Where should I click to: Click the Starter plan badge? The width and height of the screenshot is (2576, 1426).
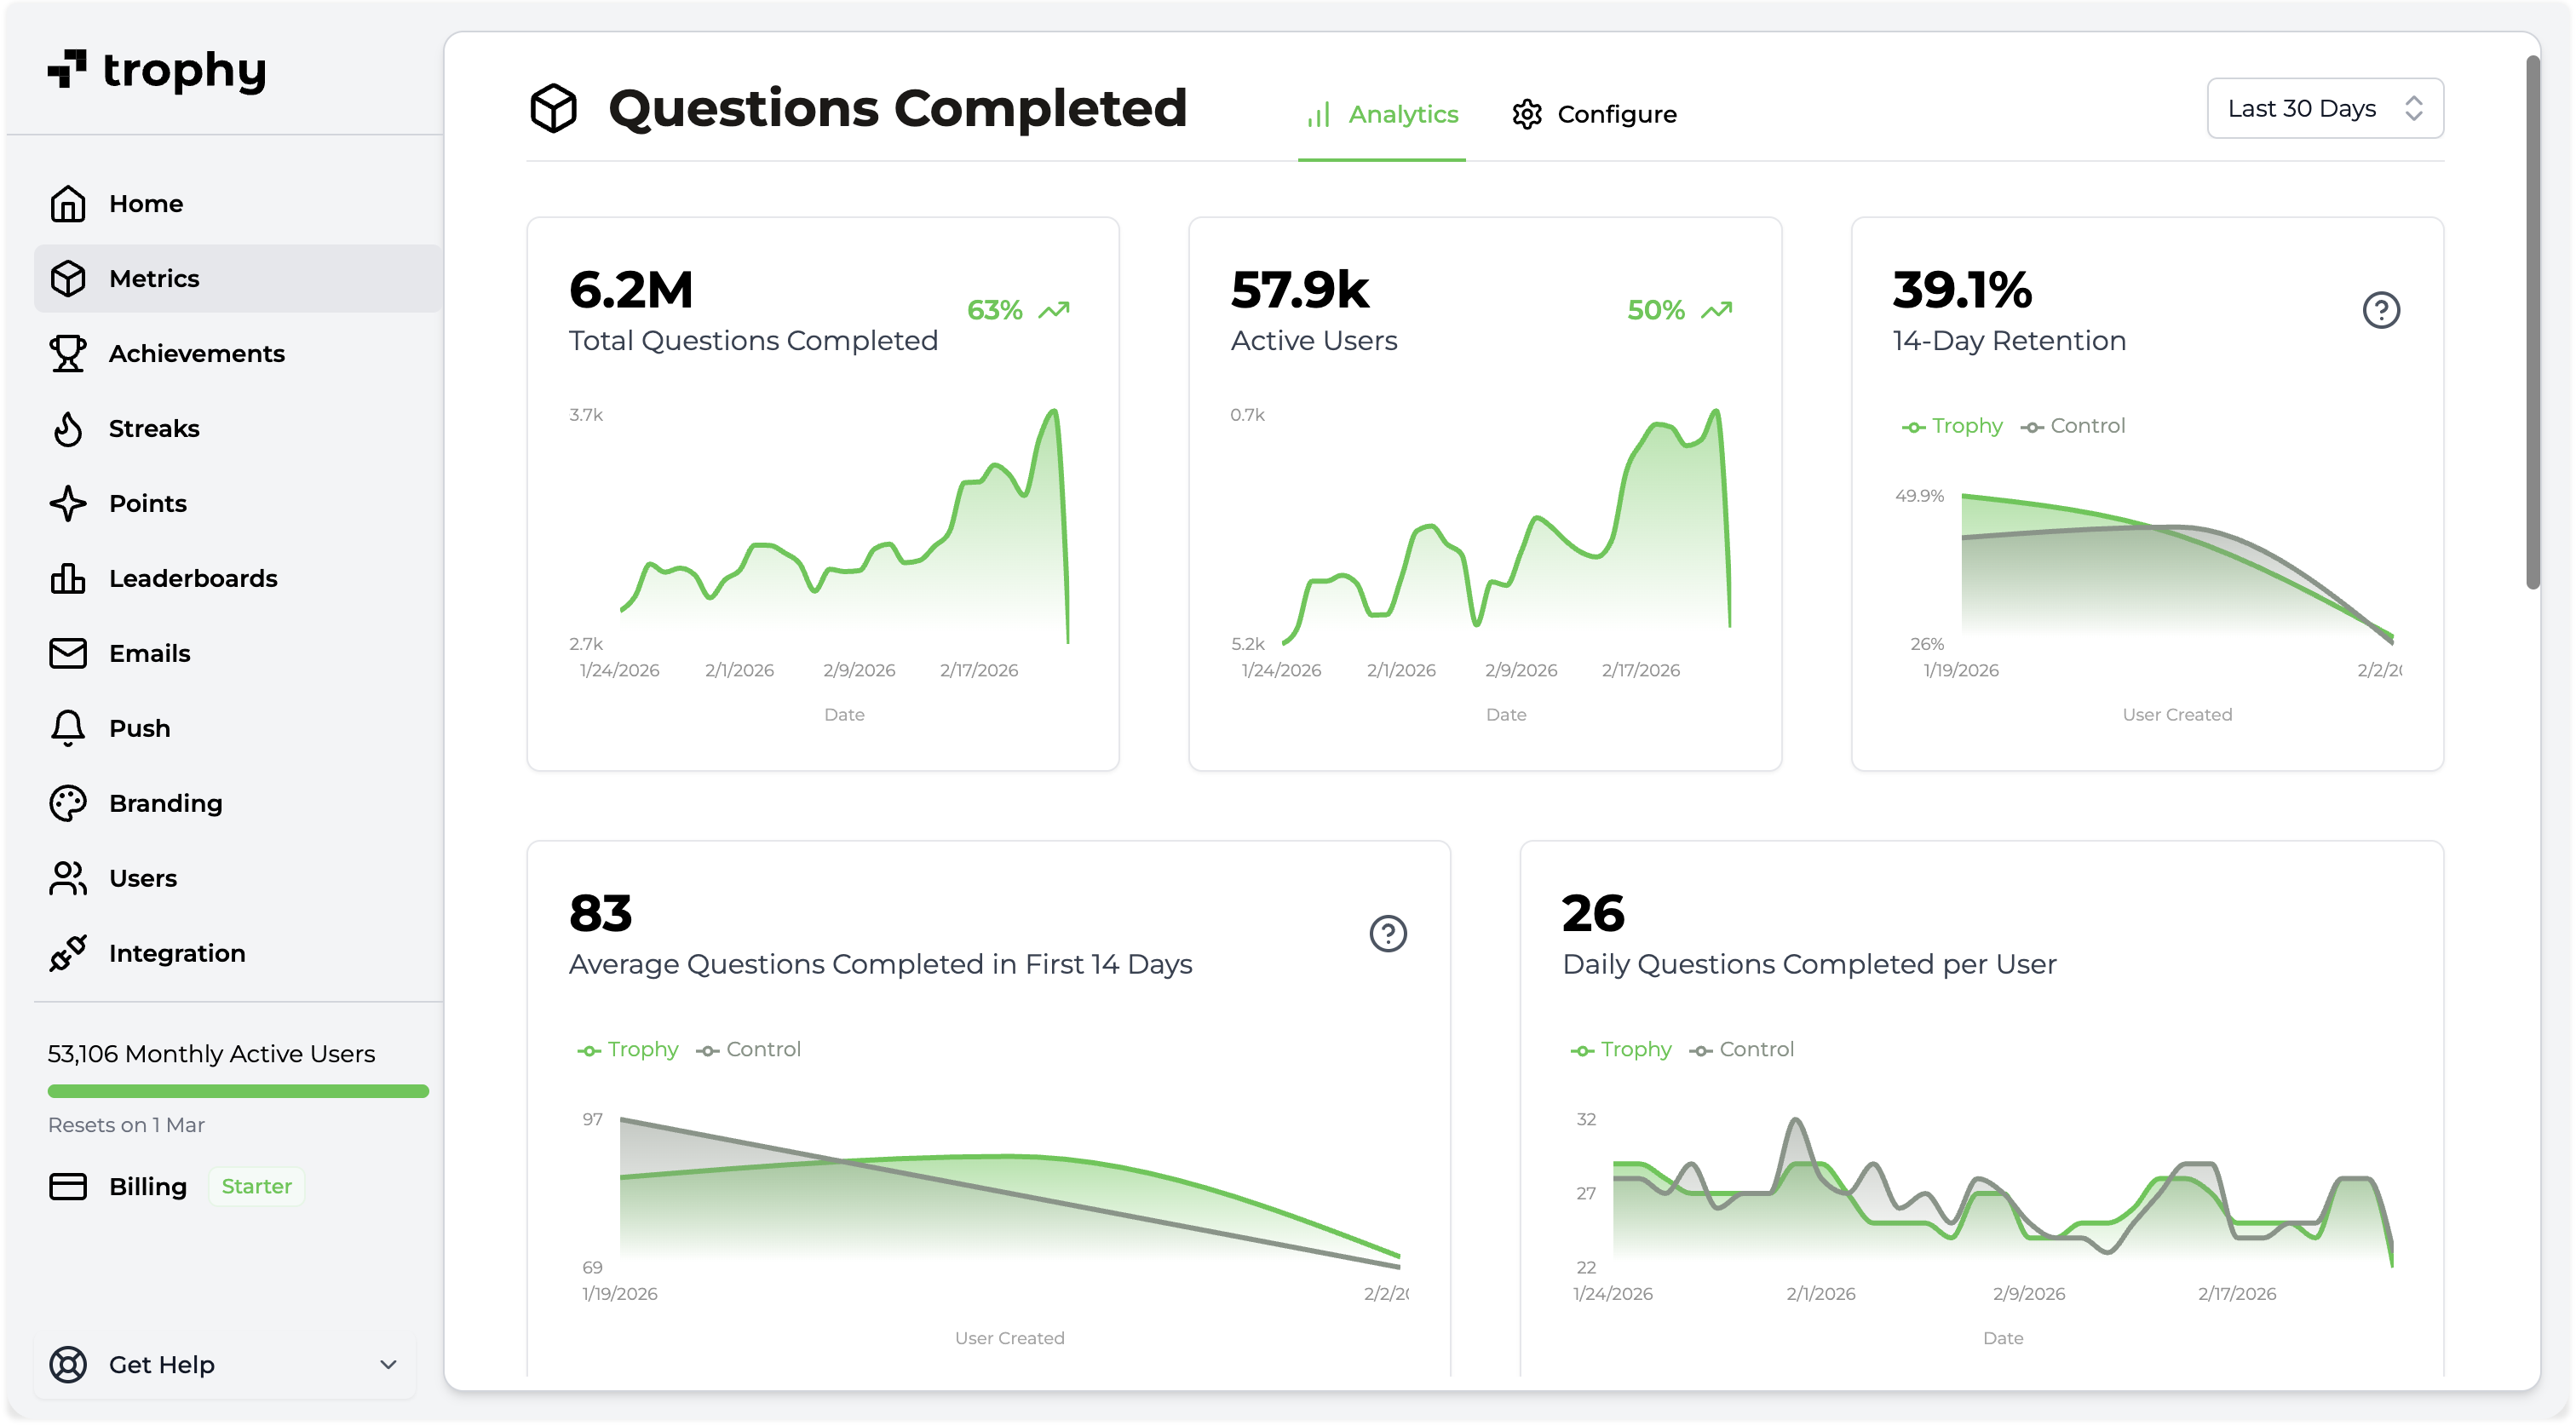256,1186
